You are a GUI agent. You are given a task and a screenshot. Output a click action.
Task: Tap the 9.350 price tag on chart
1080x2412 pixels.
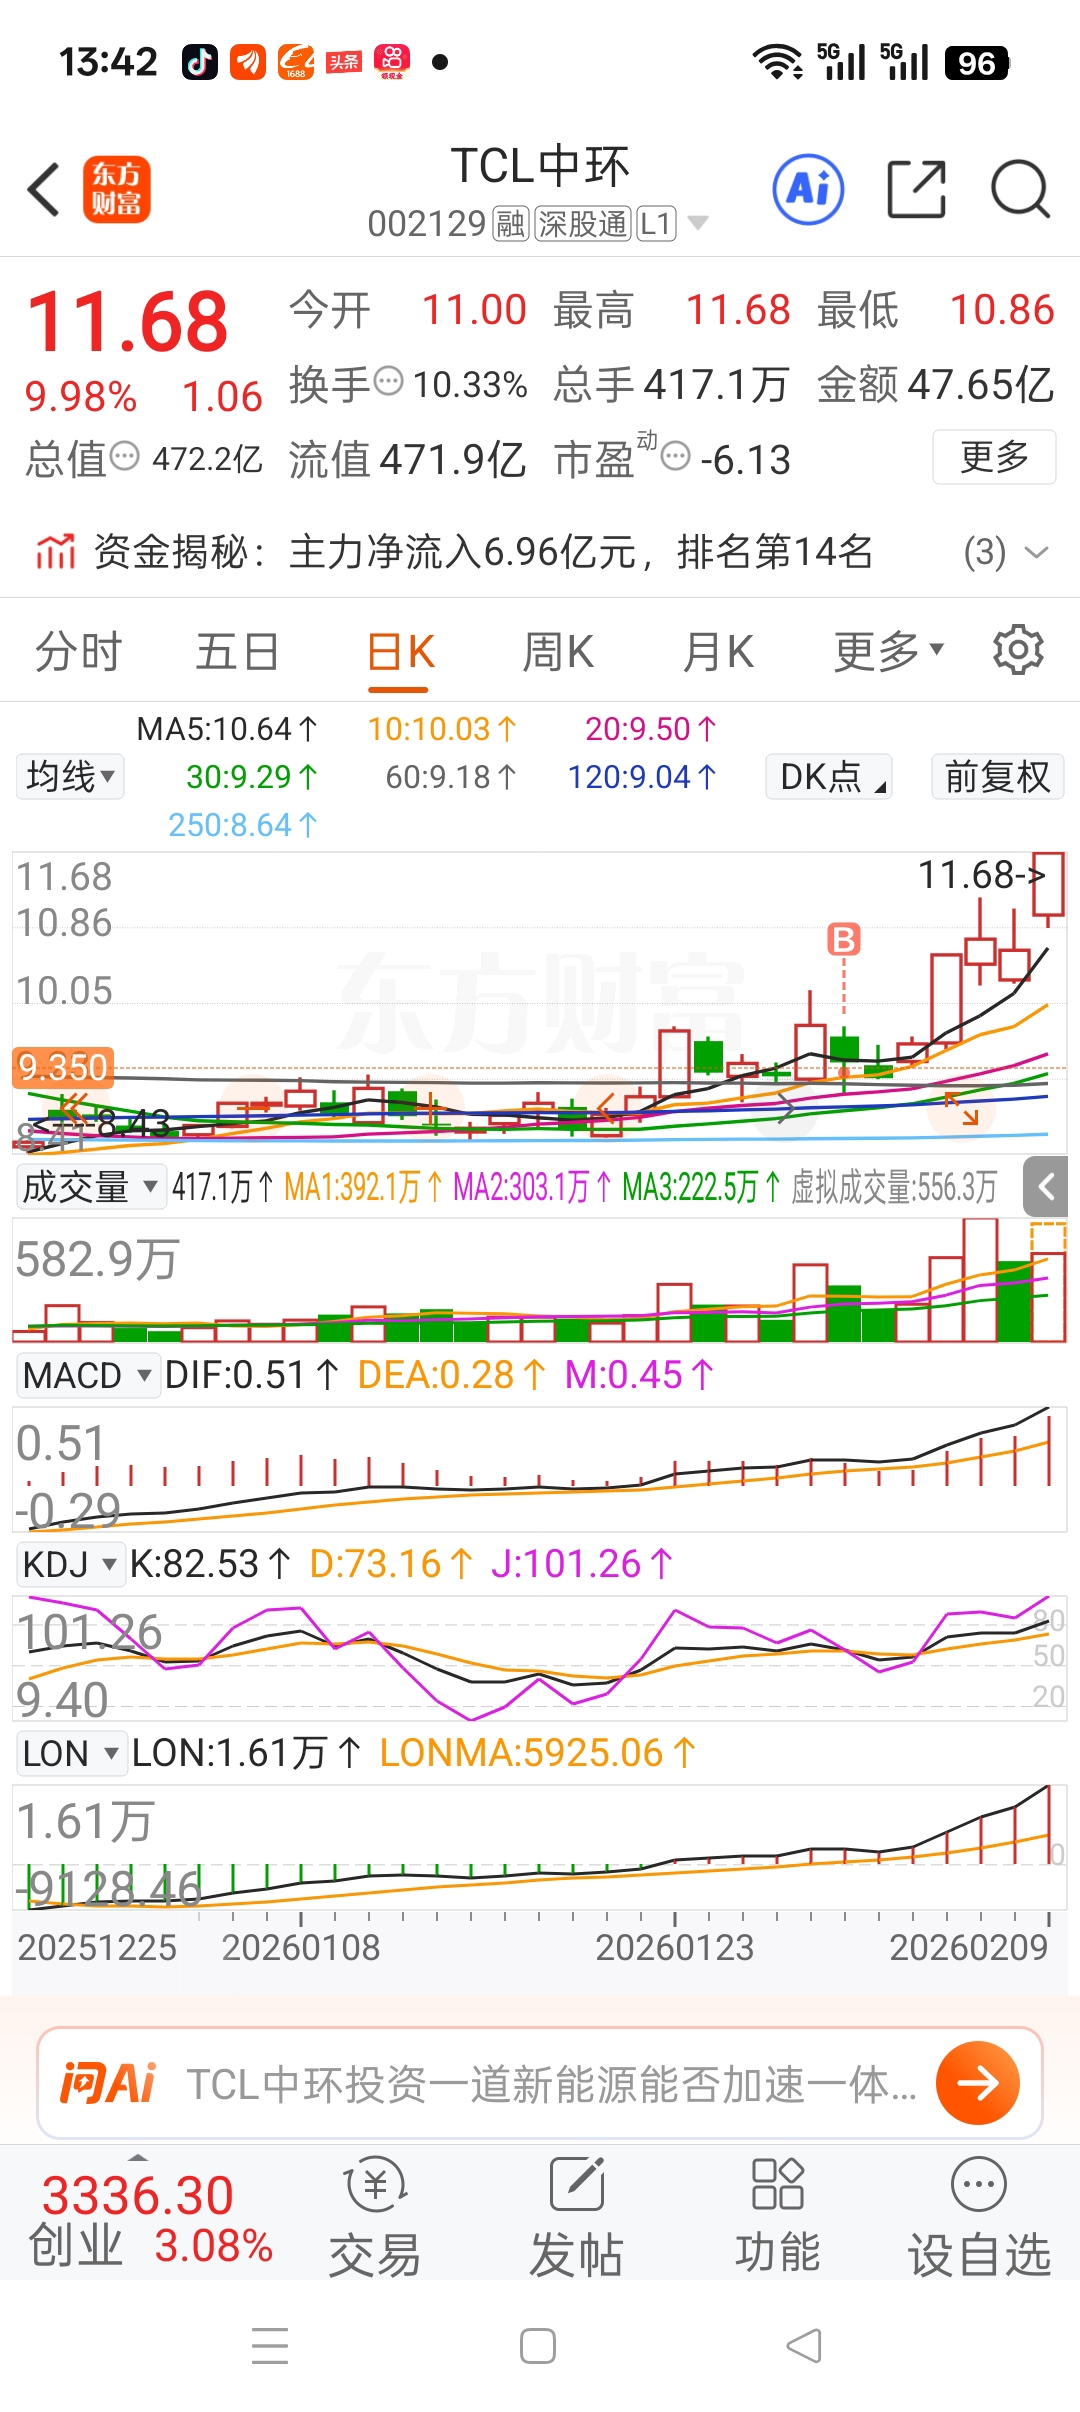(x=62, y=1067)
